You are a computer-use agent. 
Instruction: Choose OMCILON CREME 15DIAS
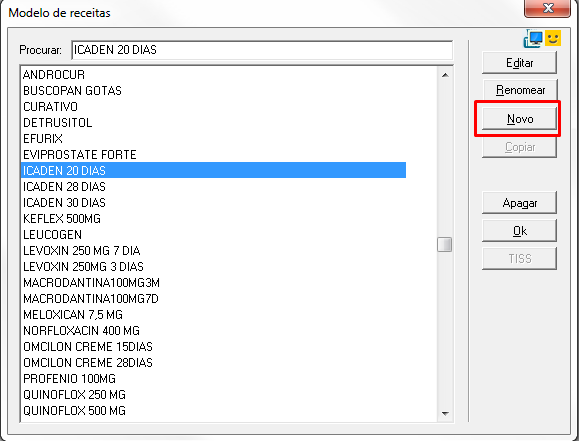tap(213, 346)
